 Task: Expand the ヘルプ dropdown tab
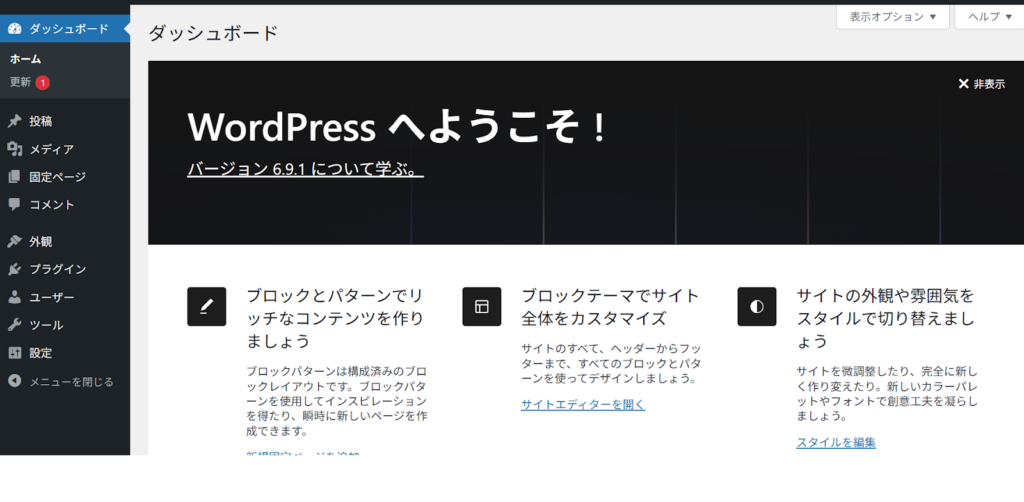(x=990, y=17)
